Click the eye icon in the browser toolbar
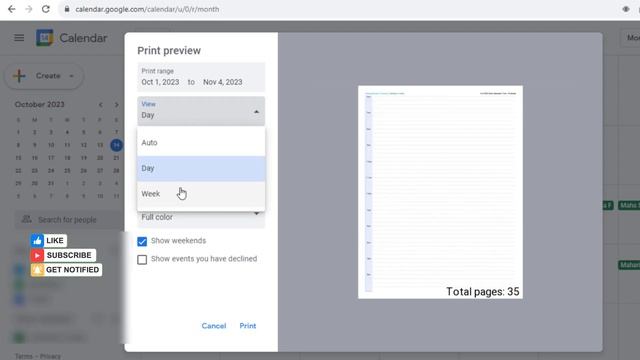Image resolution: width=640 pixels, height=360 pixels. coord(626,9)
